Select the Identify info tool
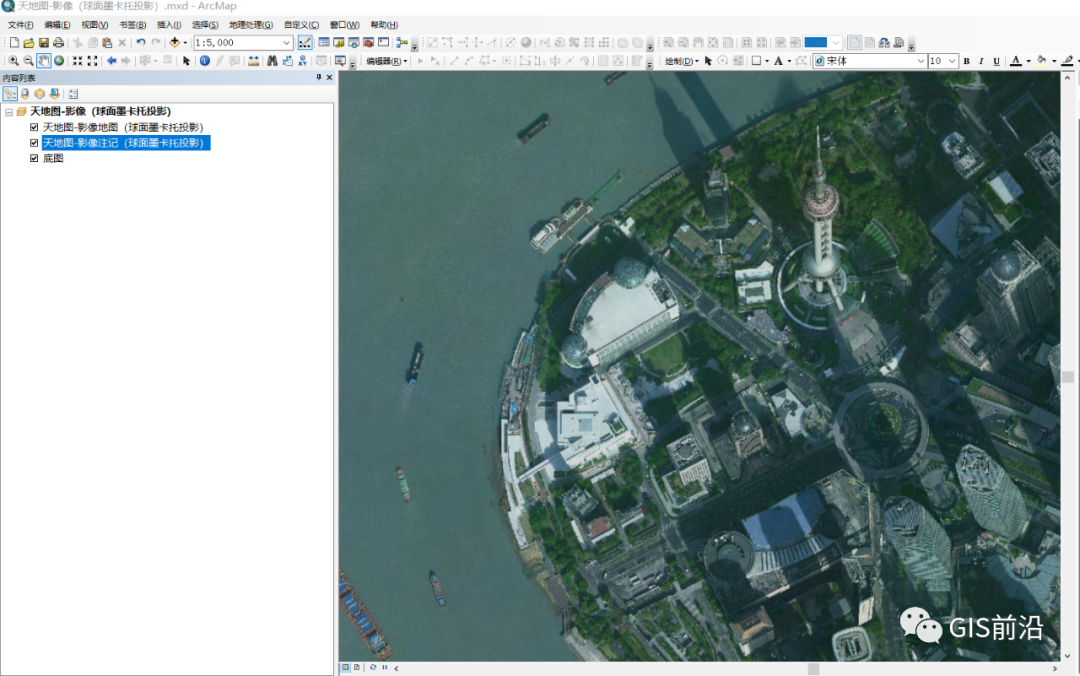Image resolution: width=1080 pixels, height=676 pixels. 204,61
